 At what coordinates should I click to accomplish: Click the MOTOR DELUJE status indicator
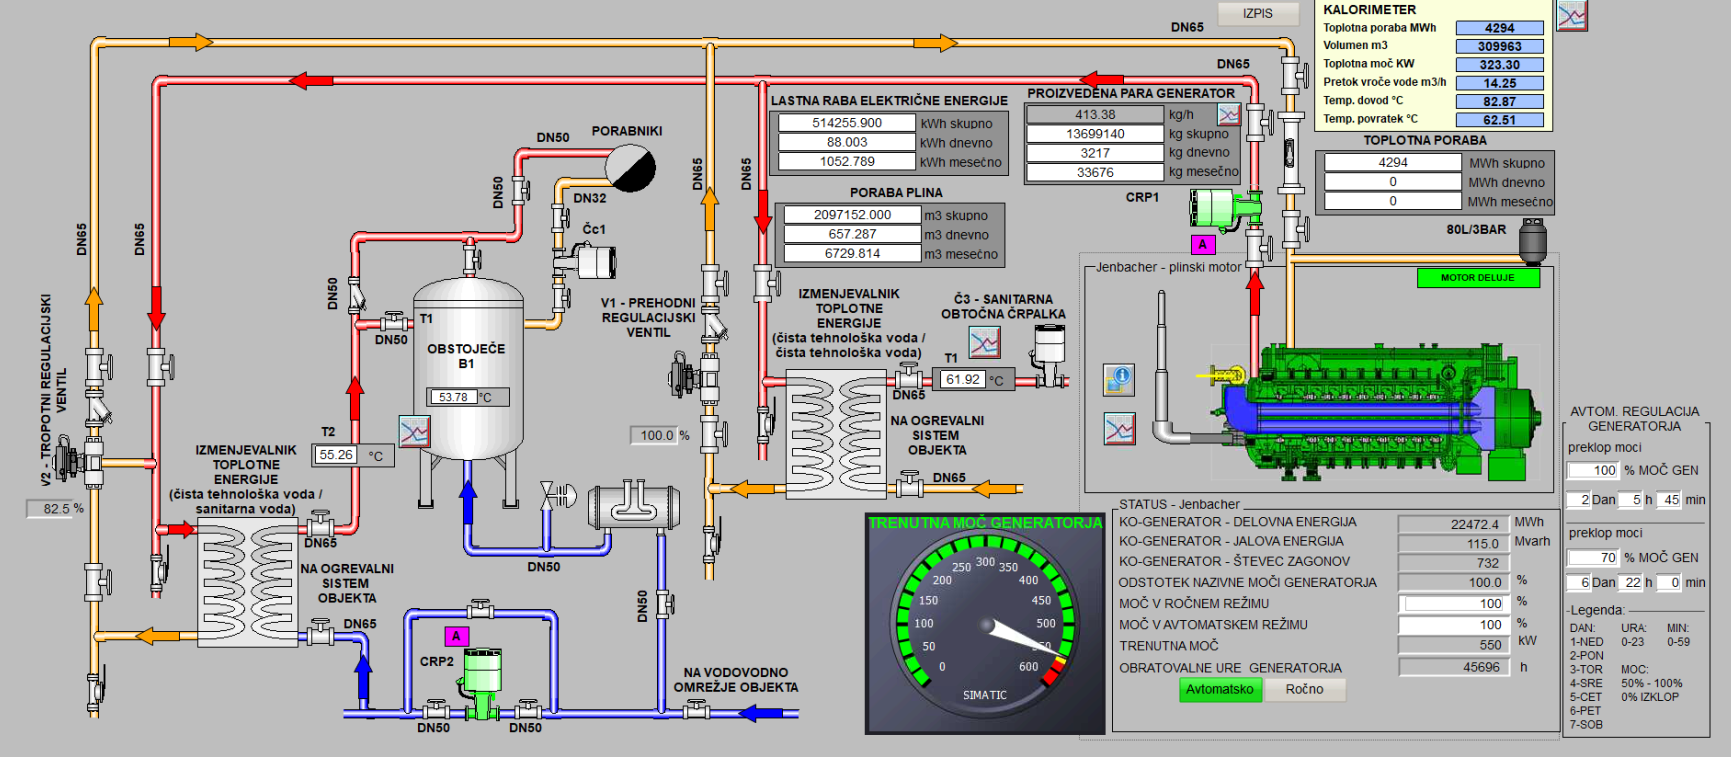(x=1477, y=278)
